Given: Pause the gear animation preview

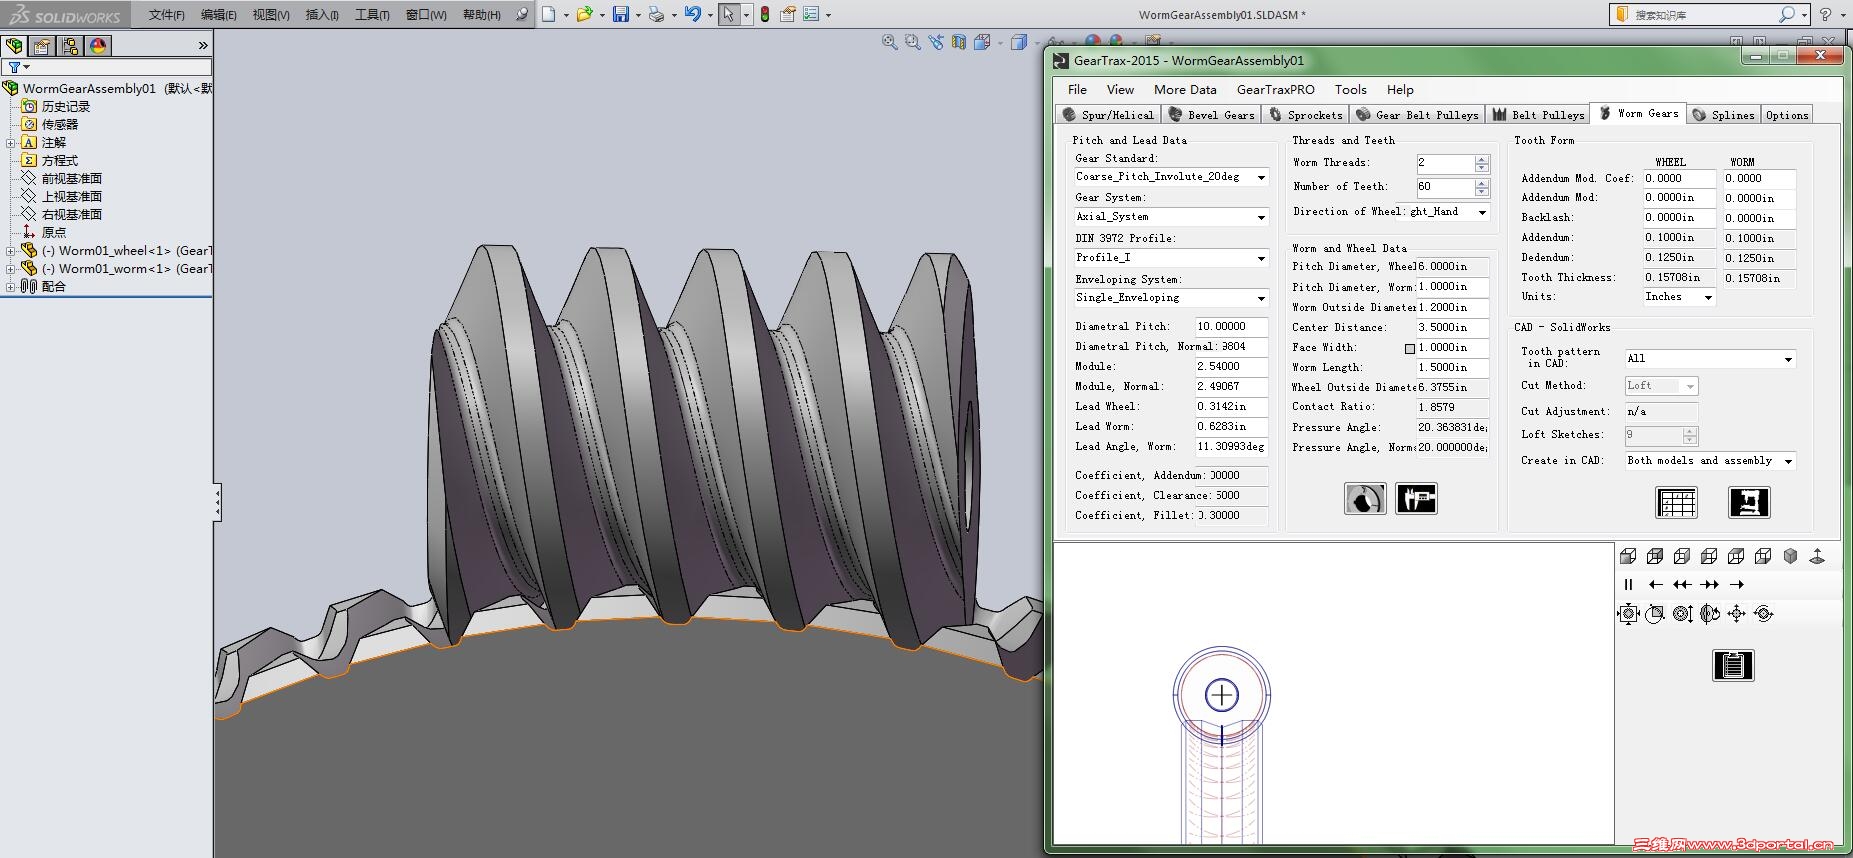Looking at the screenshot, I should pyautogui.click(x=1628, y=585).
